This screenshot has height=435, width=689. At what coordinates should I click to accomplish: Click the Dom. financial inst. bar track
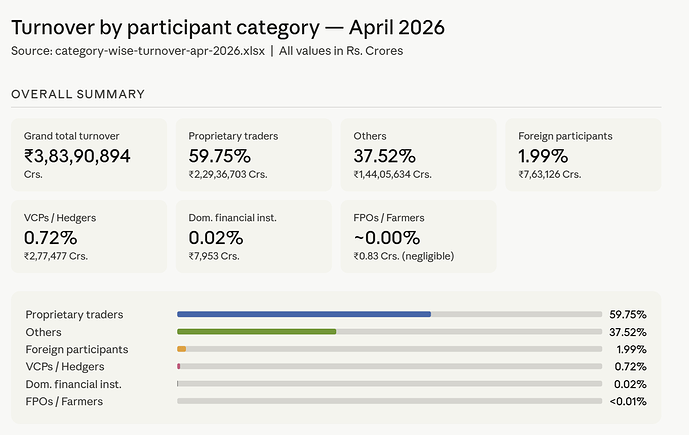(389, 384)
